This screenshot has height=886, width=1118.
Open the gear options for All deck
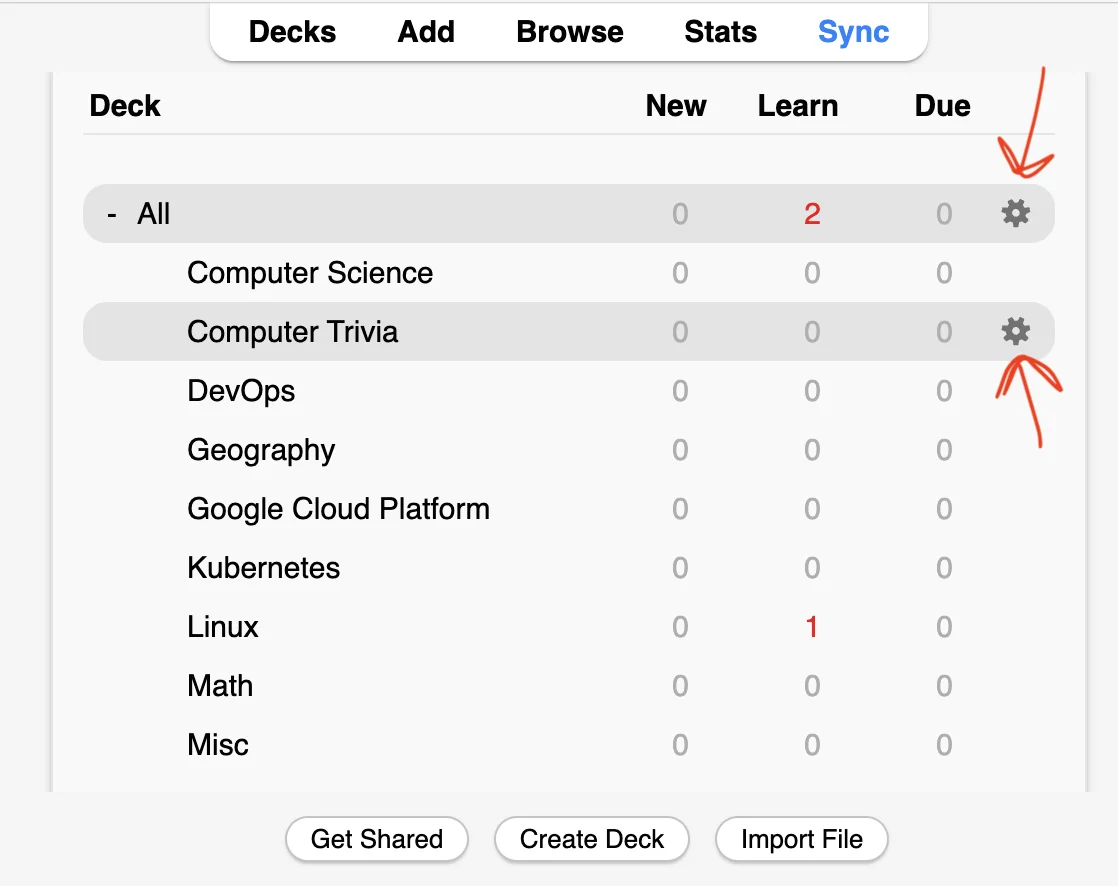[1015, 213]
